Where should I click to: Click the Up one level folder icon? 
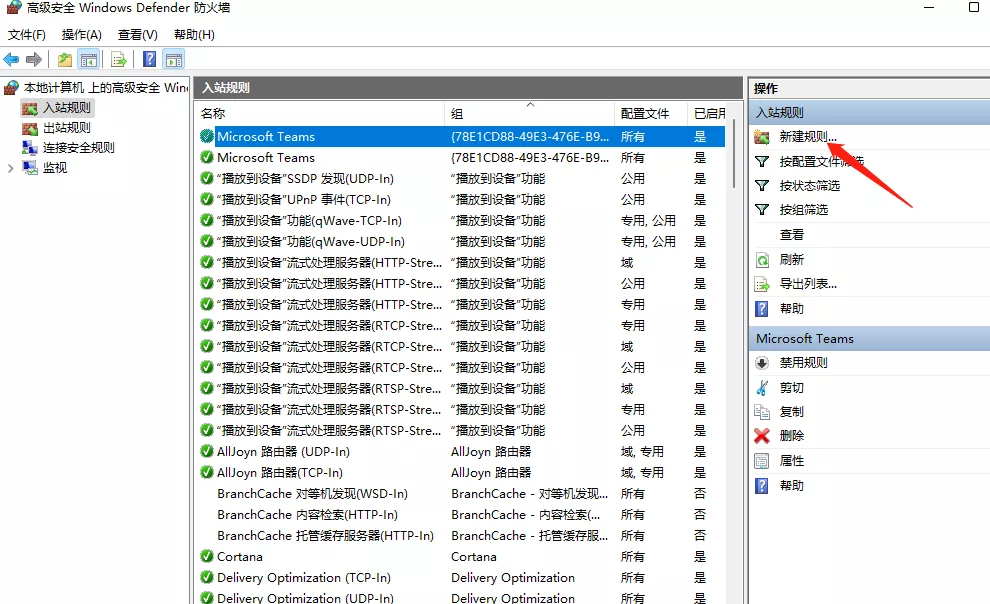[65, 60]
